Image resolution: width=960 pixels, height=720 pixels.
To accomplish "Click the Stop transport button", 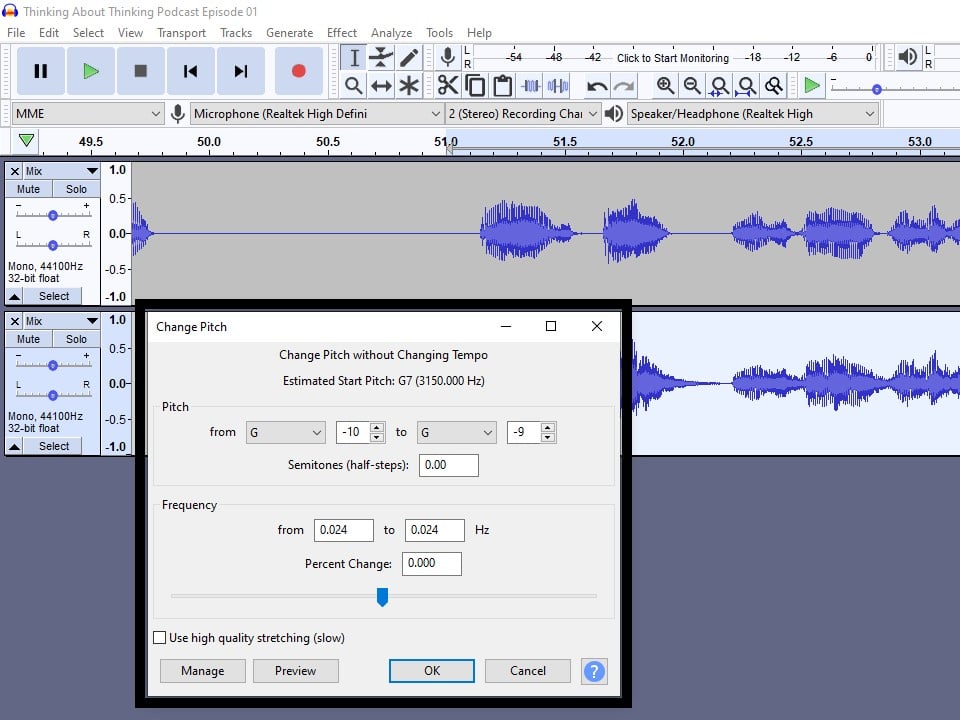I will [x=141, y=71].
